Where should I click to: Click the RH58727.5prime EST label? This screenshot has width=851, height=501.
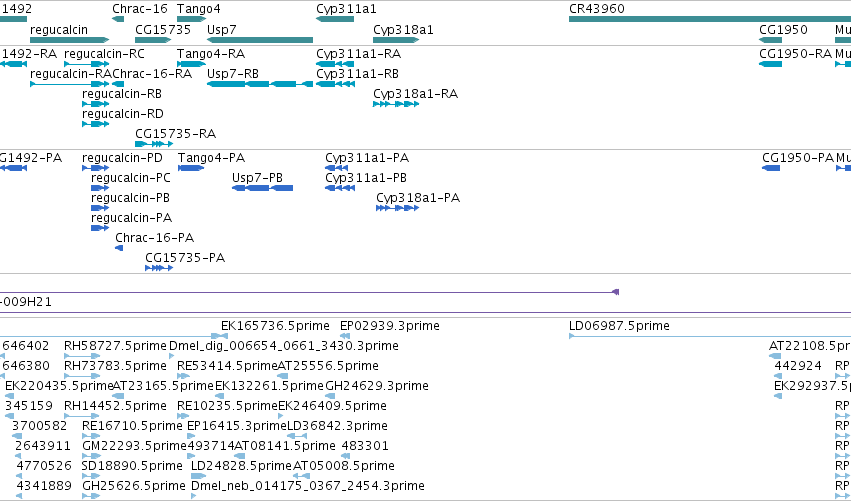115,346
